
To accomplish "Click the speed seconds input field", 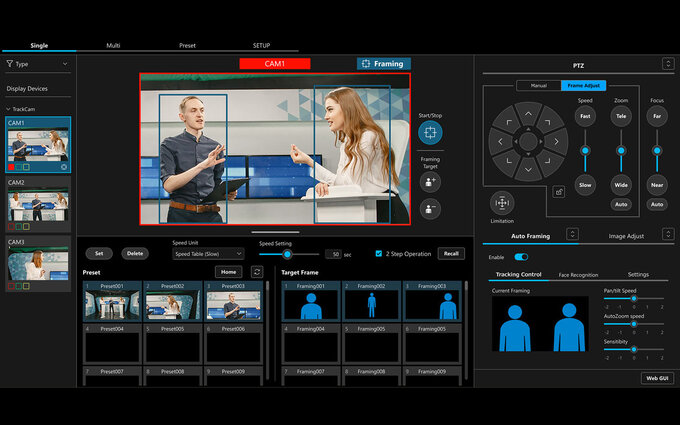I will [x=333, y=255].
